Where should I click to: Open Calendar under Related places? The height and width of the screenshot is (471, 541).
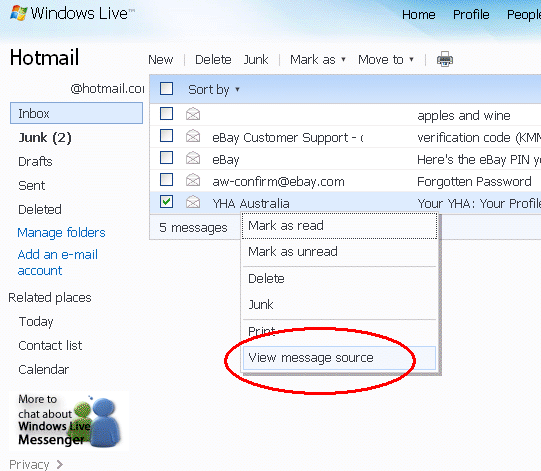[43, 370]
